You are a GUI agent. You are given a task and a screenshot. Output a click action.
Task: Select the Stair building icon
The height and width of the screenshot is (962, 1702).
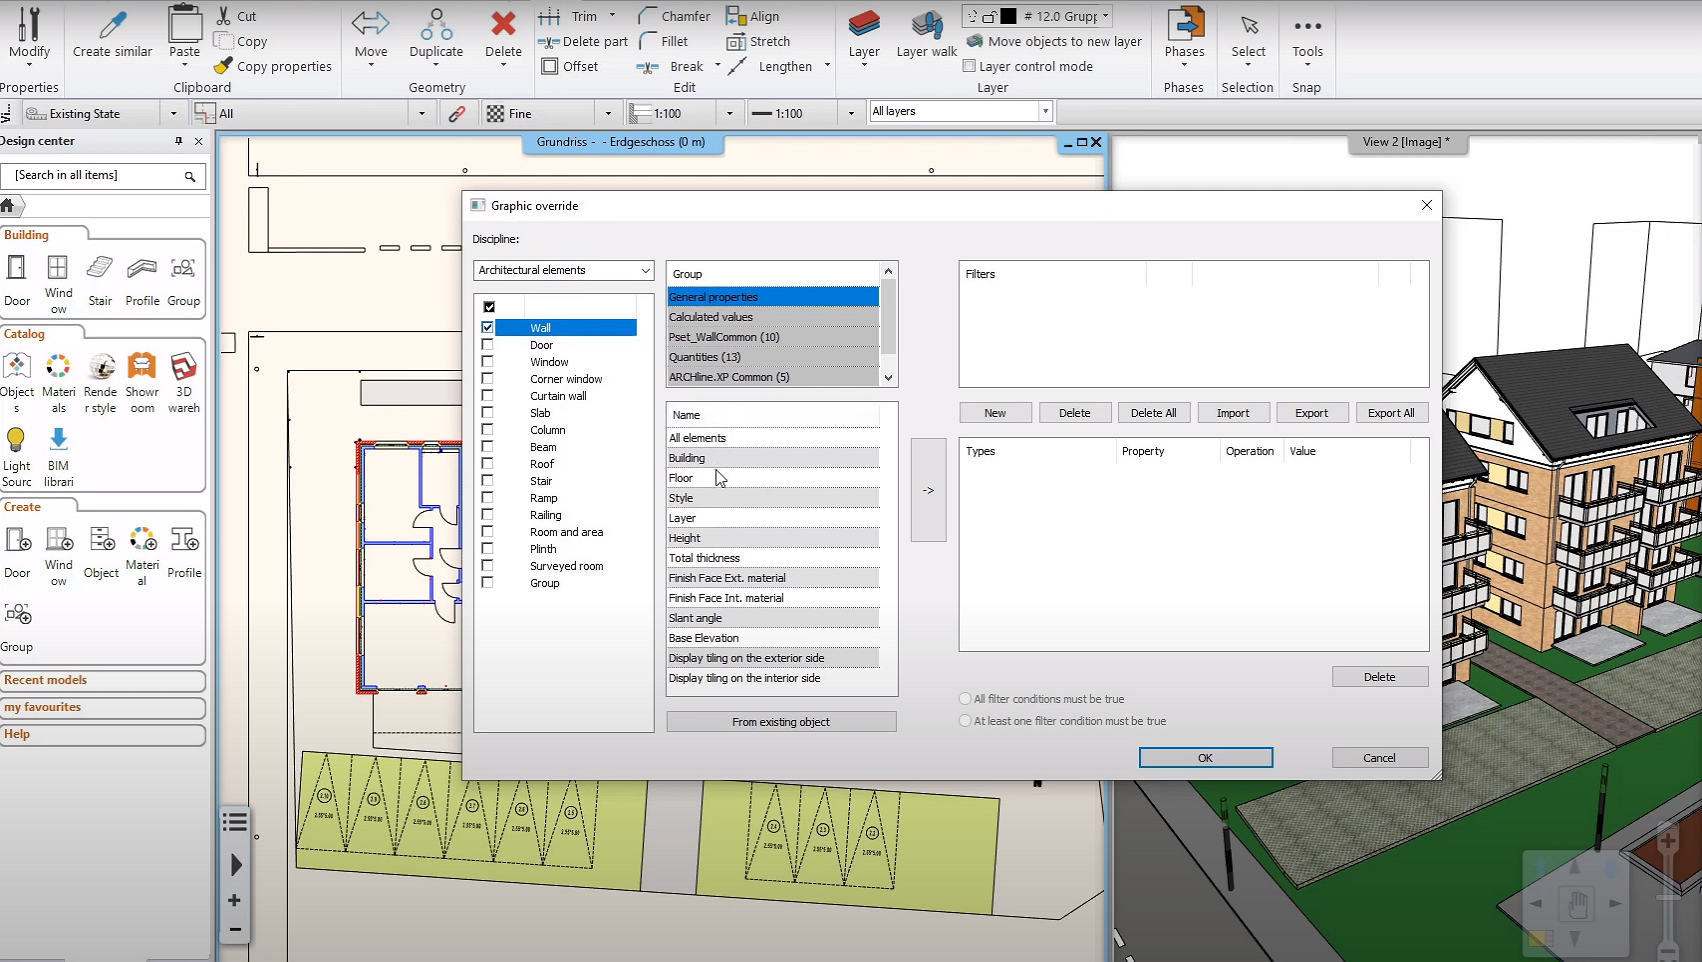click(100, 268)
